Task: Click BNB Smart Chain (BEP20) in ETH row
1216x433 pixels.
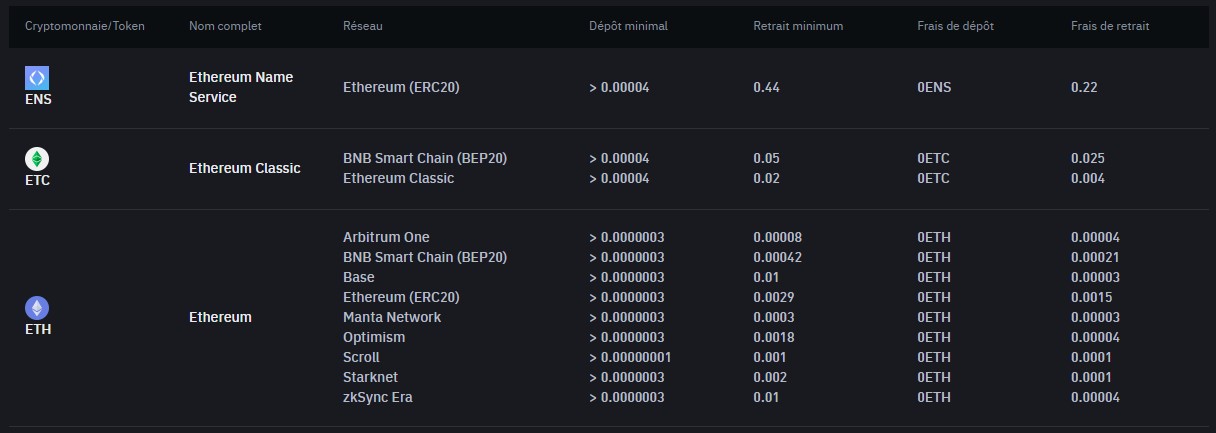Action: click(425, 257)
